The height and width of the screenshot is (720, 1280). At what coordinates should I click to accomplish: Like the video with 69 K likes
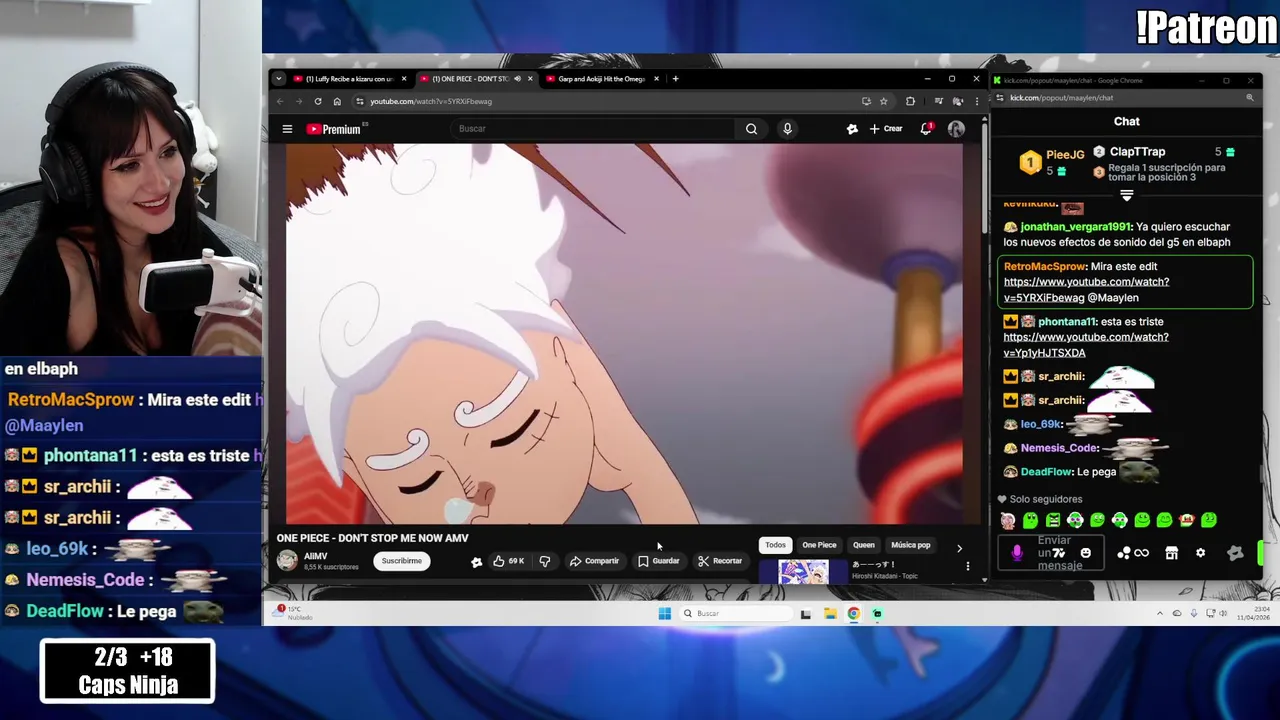click(x=508, y=561)
